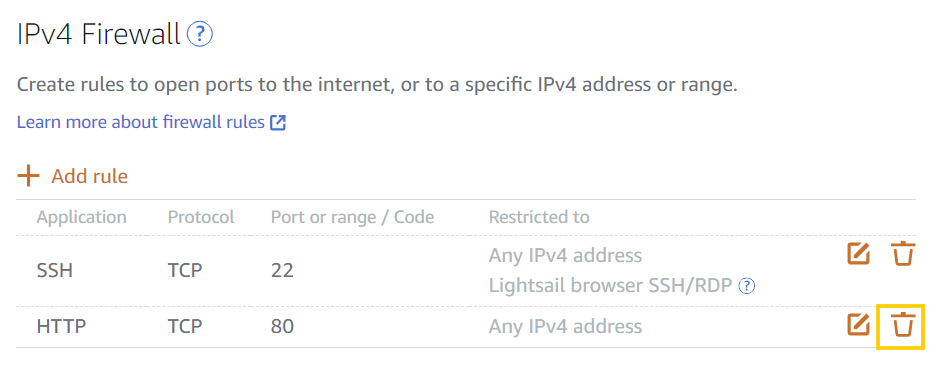Image resolution: width=947 pixels, height=367 pixels.
Task: Select the Add rule text button
Action: [x=89, y=176]
